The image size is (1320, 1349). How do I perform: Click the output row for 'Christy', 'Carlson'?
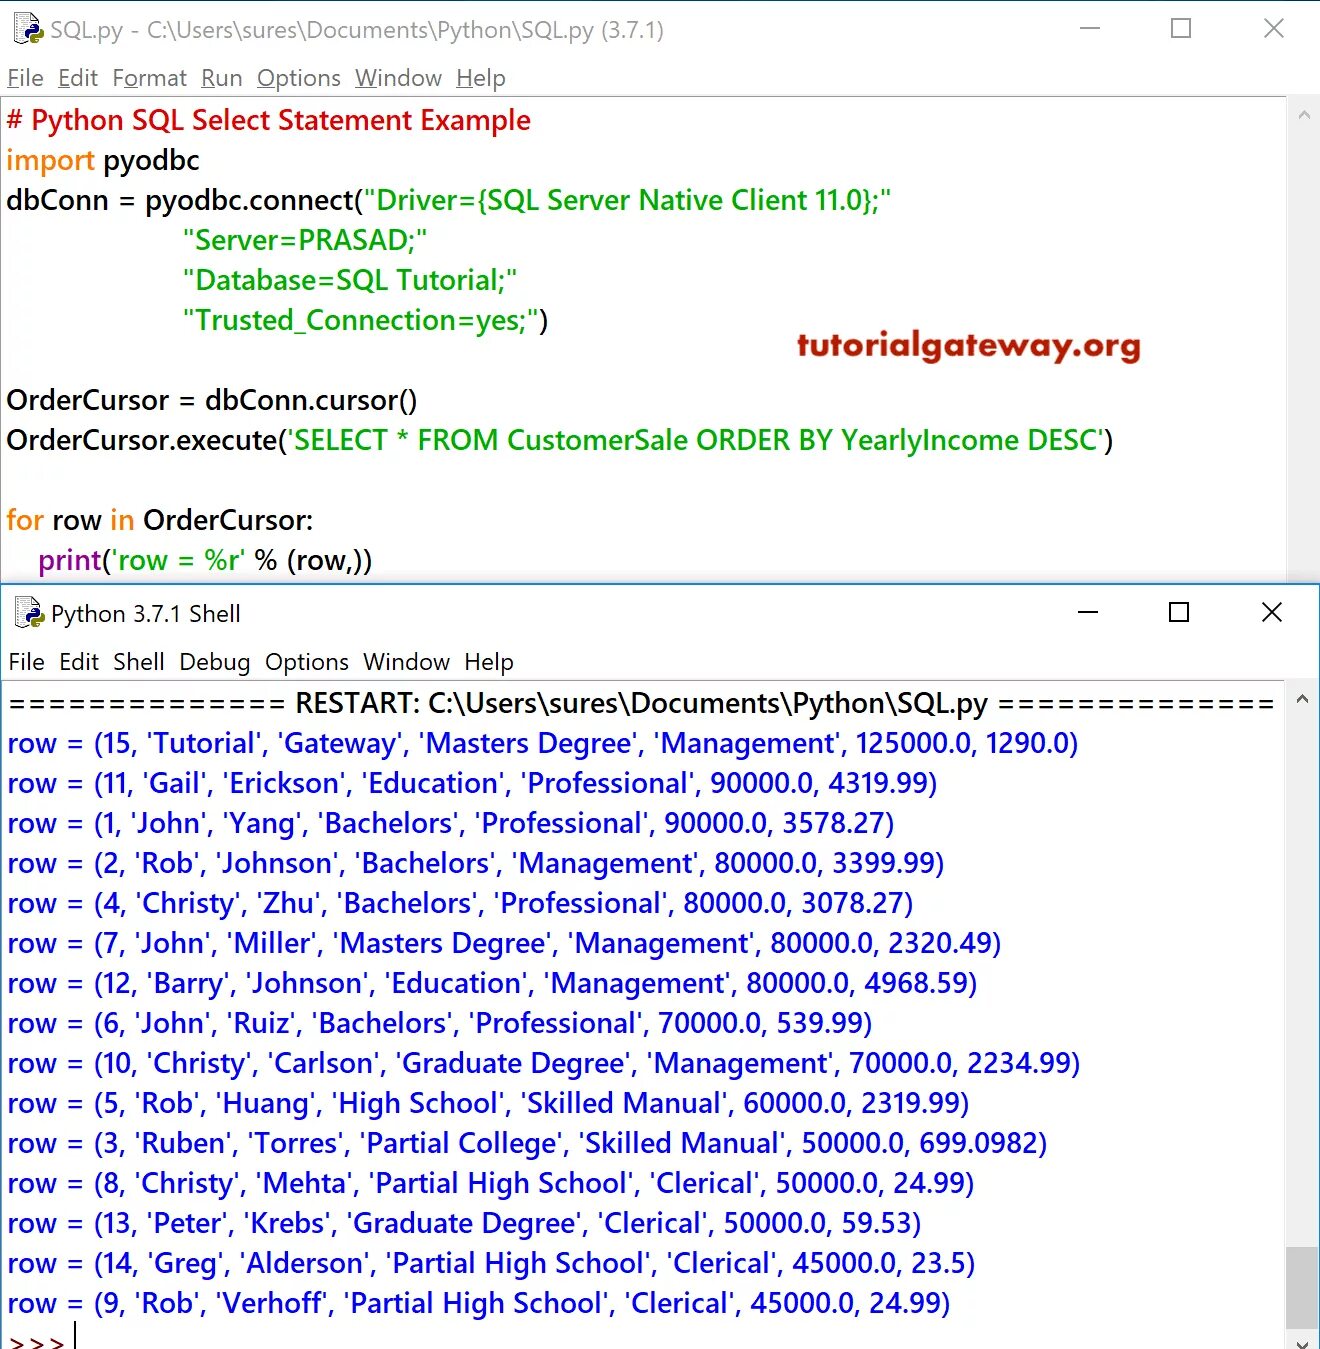(x=543, y=1063)
